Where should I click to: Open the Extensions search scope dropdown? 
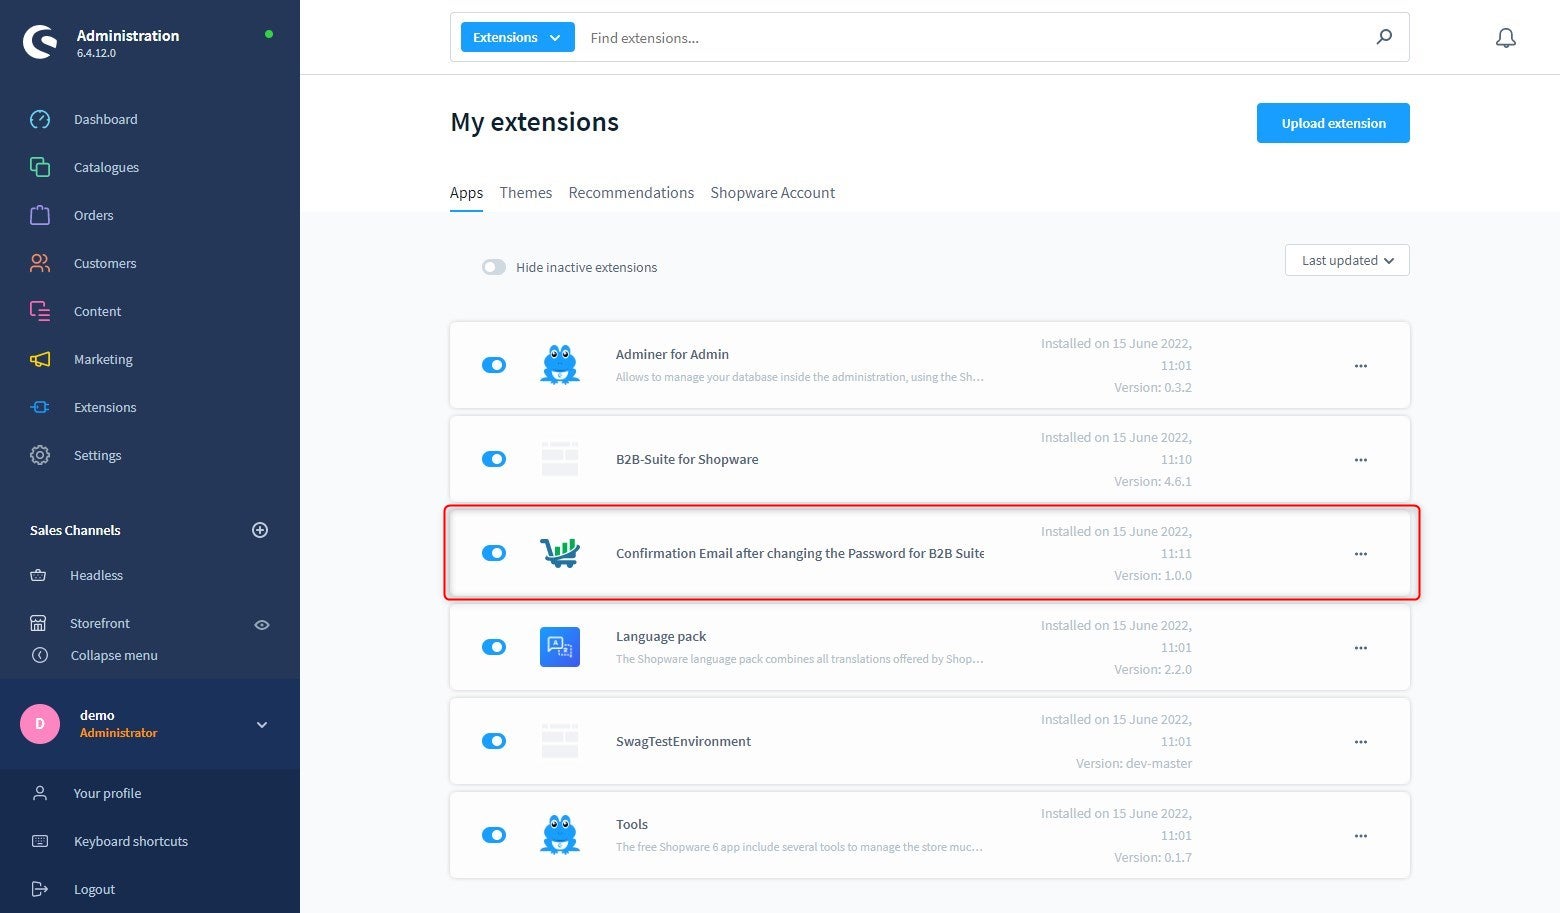click(x=517, y=37)
